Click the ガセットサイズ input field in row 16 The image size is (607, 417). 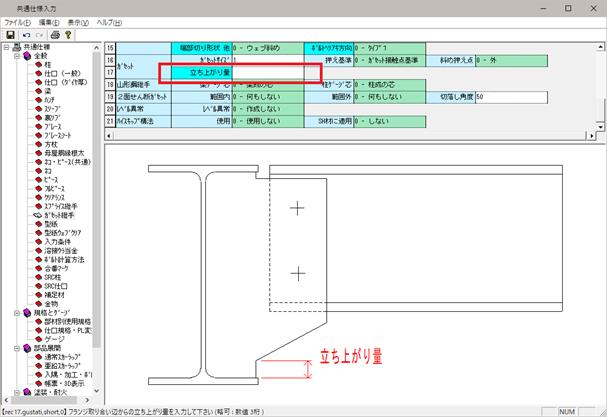point(268,60)
